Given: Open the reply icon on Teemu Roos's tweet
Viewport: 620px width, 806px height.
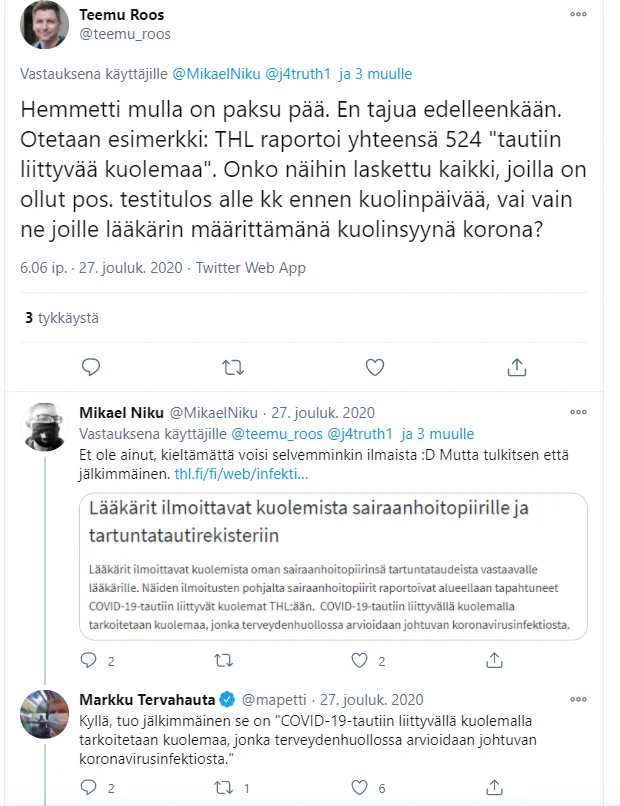Looking at the screenshot, I should click(90, 367).
